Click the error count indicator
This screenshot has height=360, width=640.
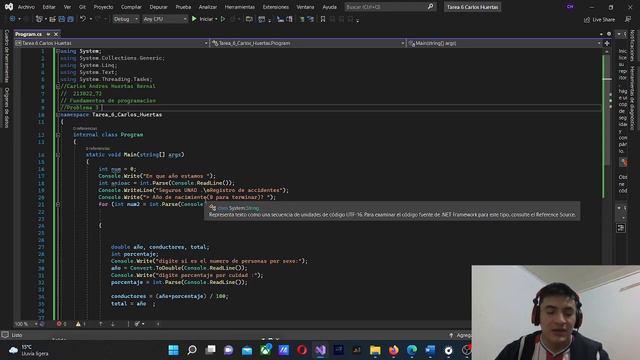61,324
